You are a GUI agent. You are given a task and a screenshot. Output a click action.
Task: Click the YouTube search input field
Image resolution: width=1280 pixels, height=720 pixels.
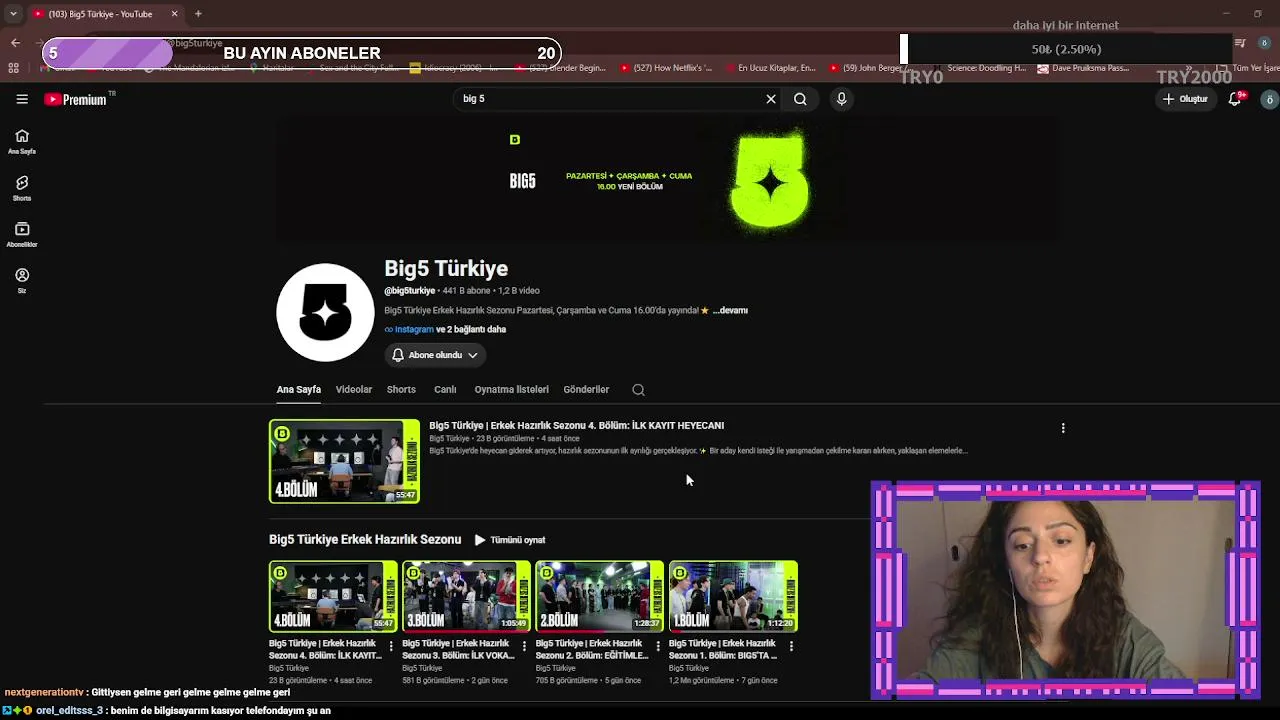608,99
